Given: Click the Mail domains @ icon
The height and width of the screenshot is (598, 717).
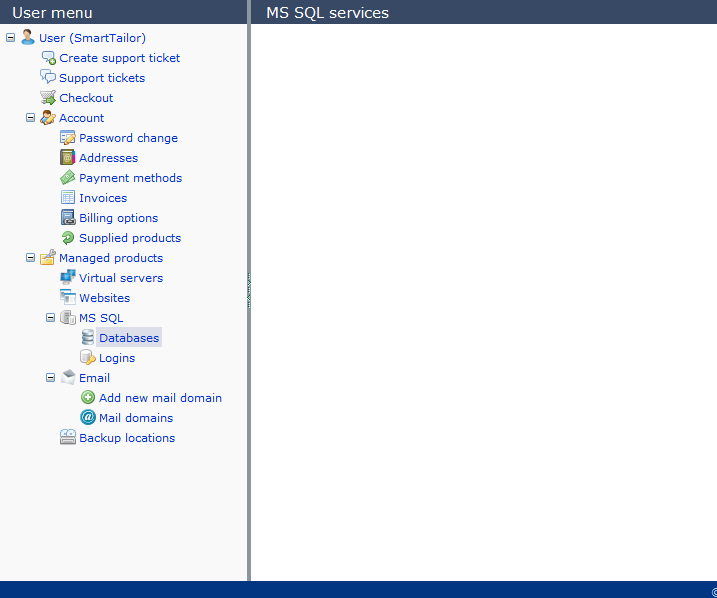Looking at the screenshot, I should click(88, 418).
